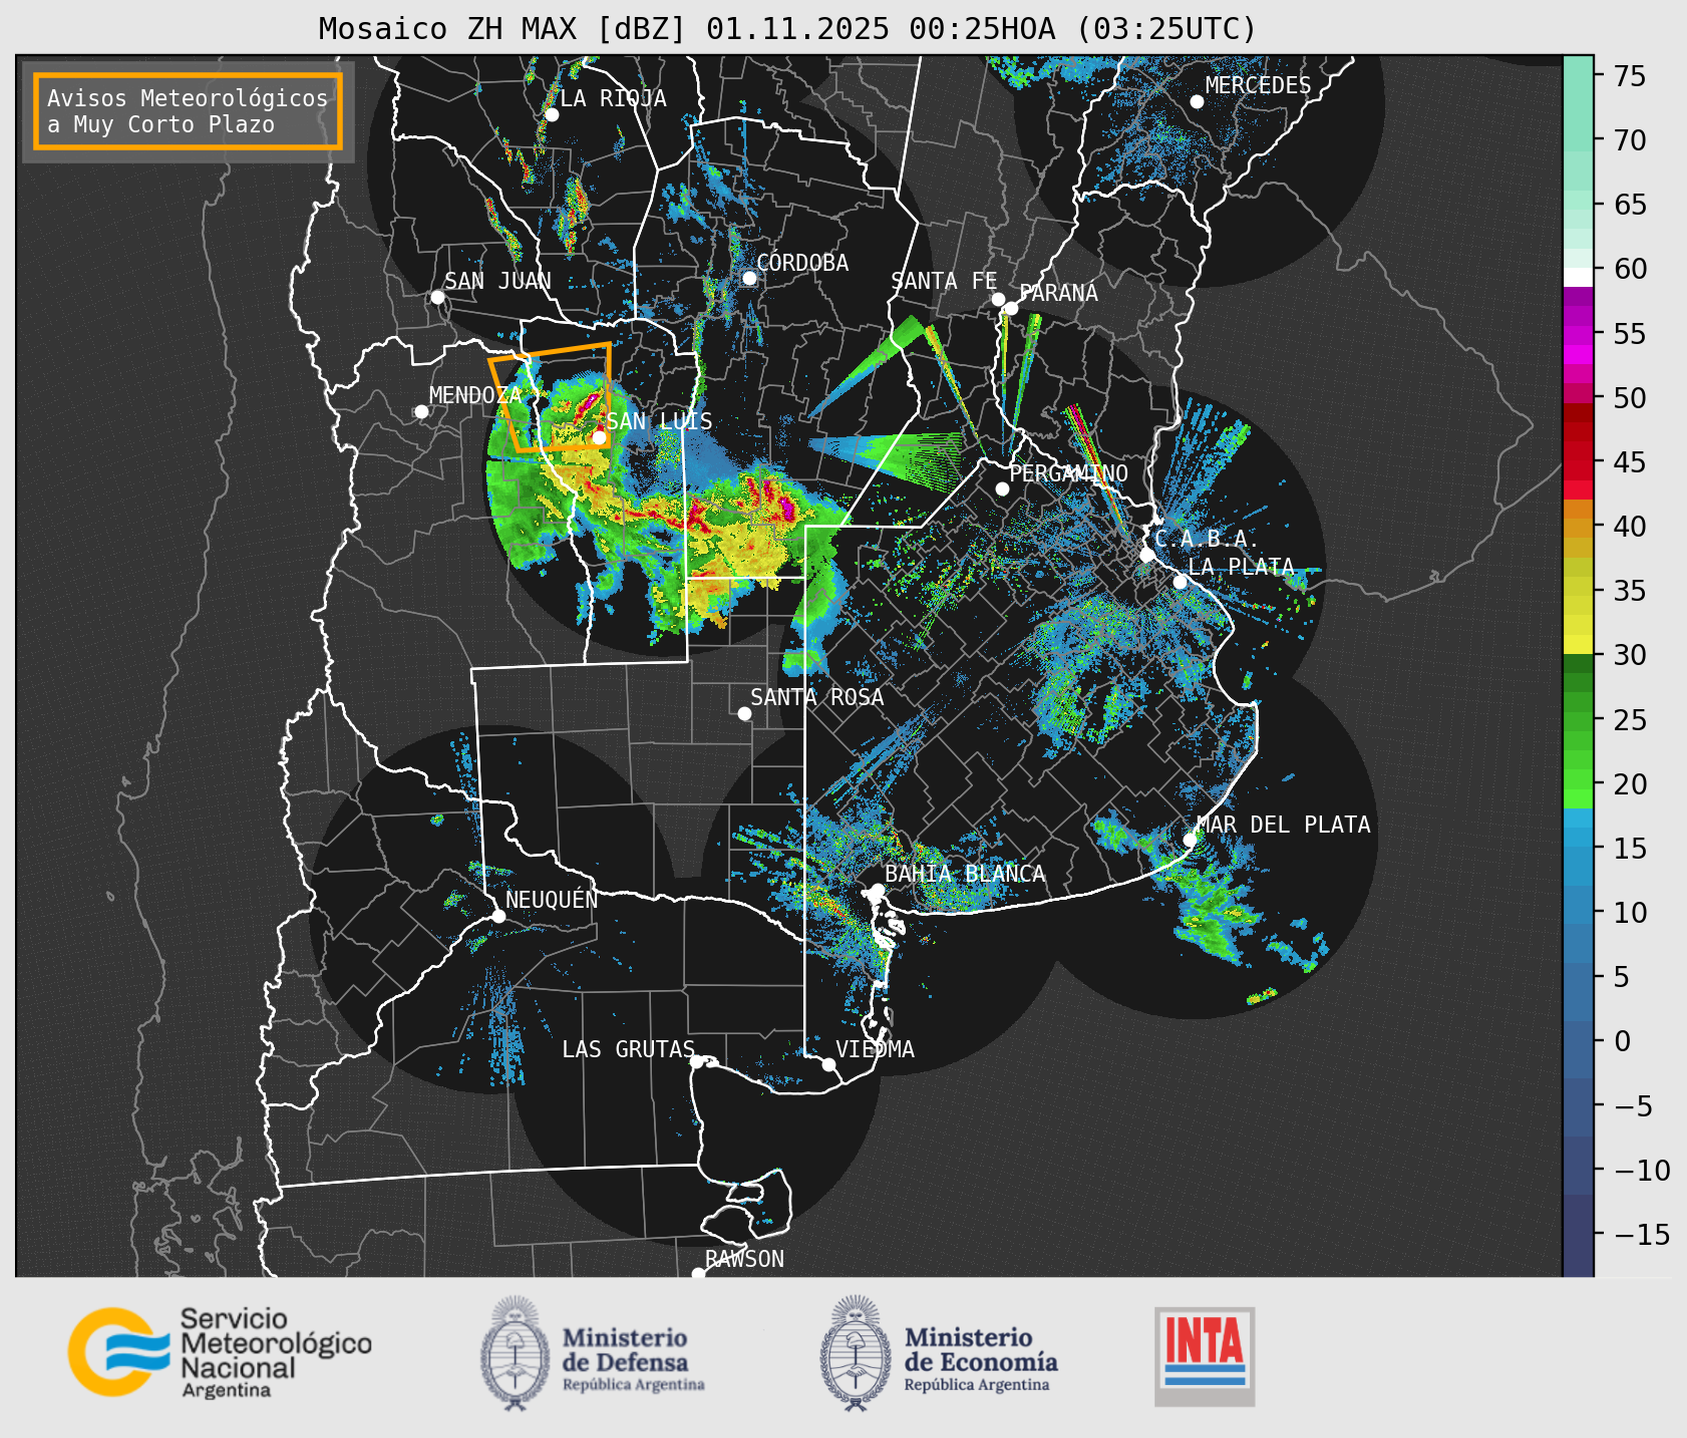1687x1438 pixels.
Task: Click the Avisos Meteorológicos a Muy Corto Plazo legend box
Action: click(188, 111)
